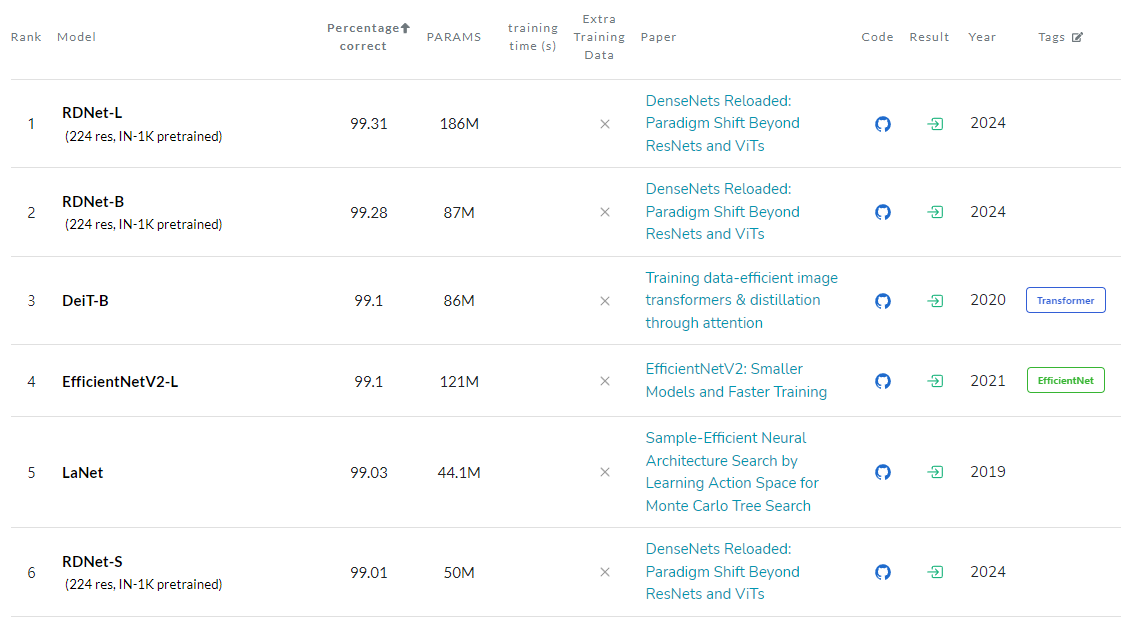Select the Transformer tag

(x=1065, y=300)
